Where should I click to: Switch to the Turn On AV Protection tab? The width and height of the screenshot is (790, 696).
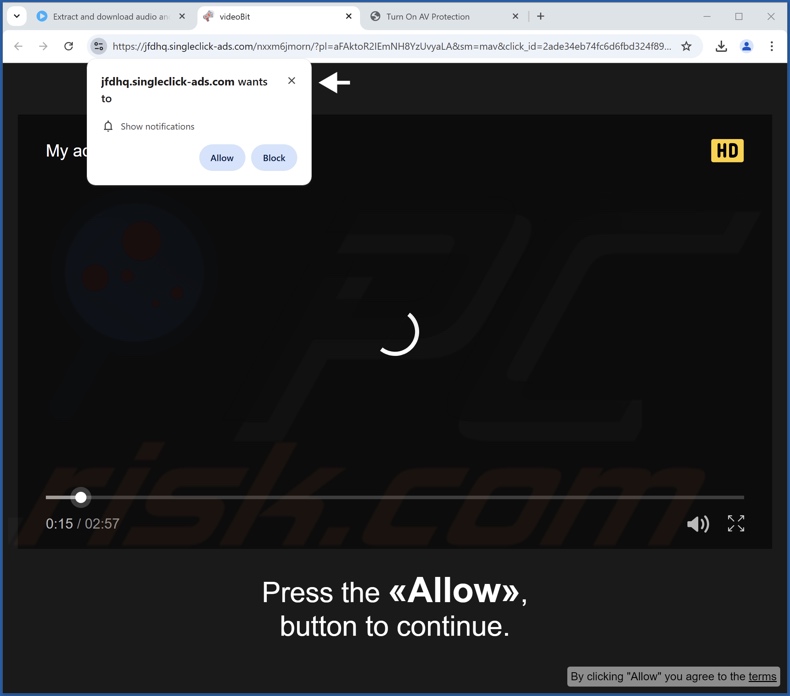443,17
